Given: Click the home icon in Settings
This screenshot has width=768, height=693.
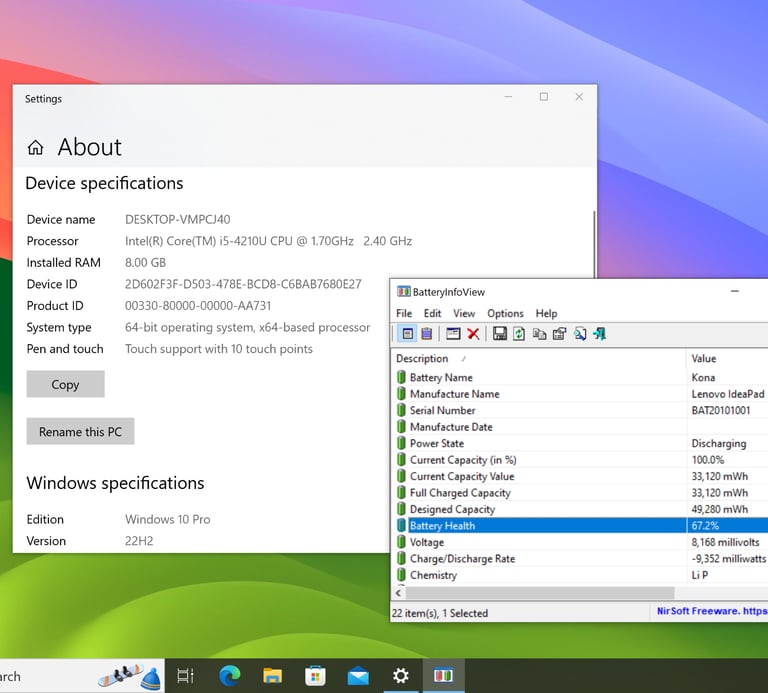Looking at the screenshot, I should click(35, 147).
